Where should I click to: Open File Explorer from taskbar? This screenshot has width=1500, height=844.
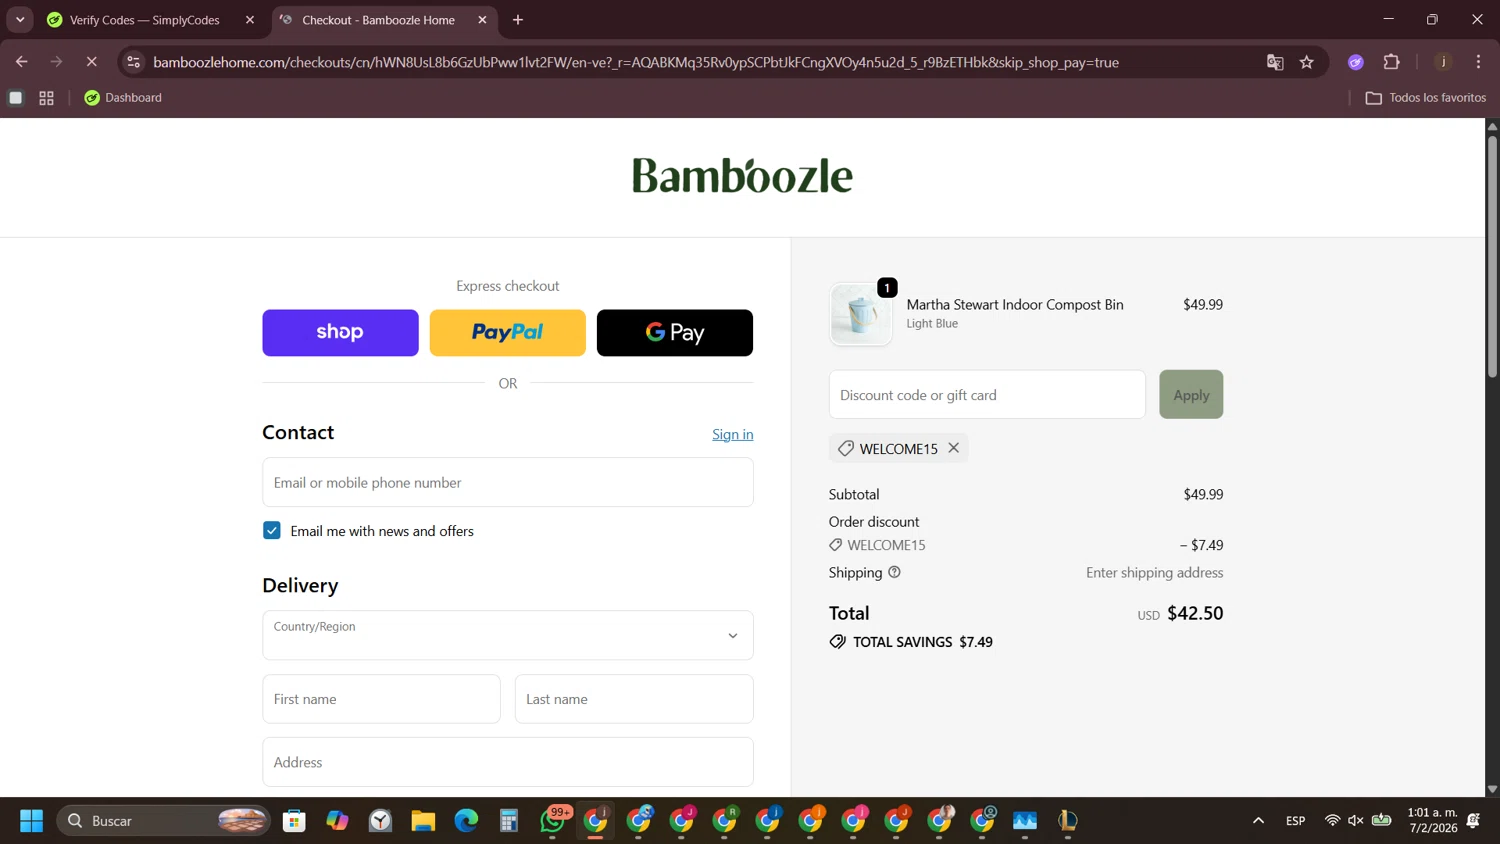pos(423,821)
